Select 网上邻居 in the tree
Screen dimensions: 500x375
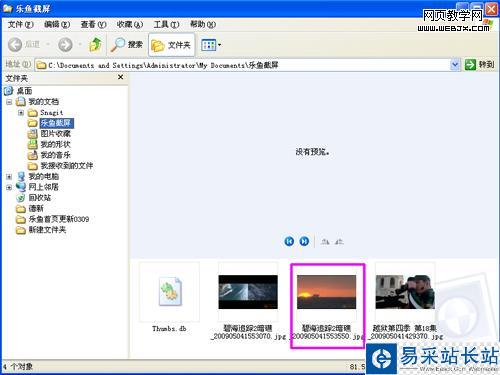[x=43, y=187]
